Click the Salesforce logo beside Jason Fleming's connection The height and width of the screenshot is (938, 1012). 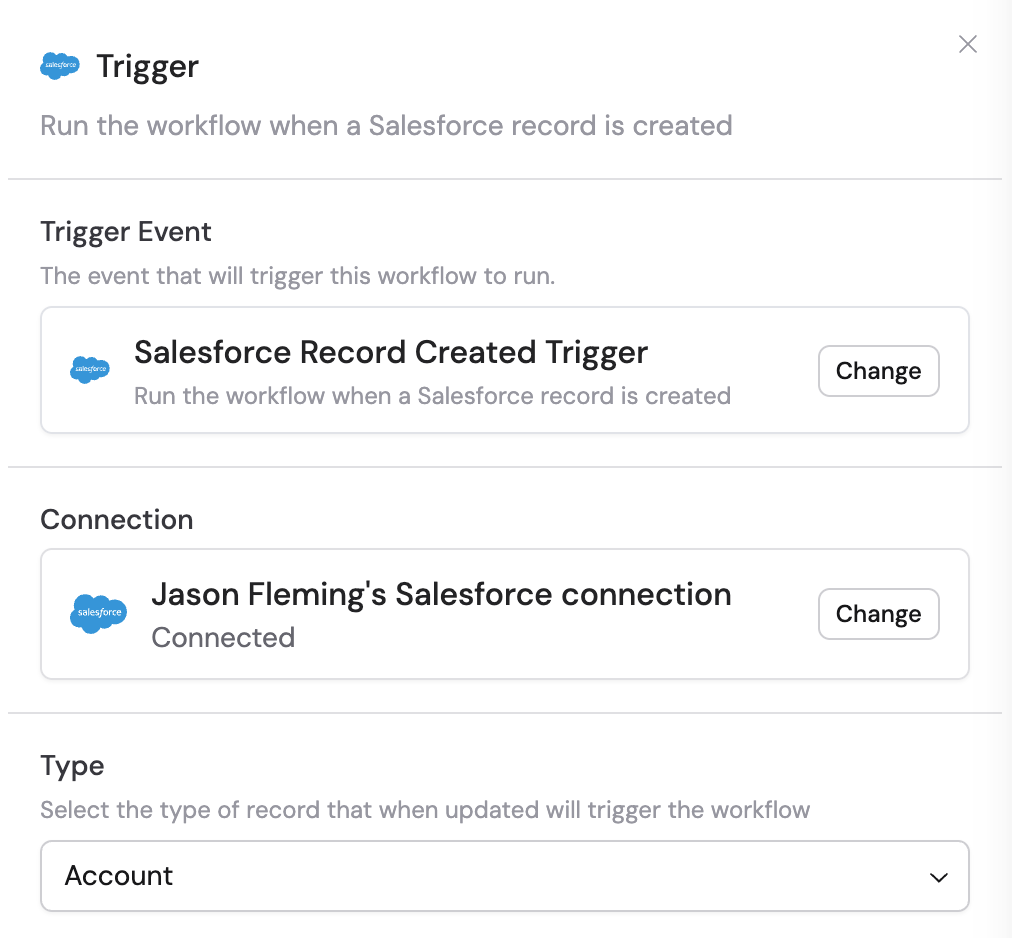(x=97, y=613)
